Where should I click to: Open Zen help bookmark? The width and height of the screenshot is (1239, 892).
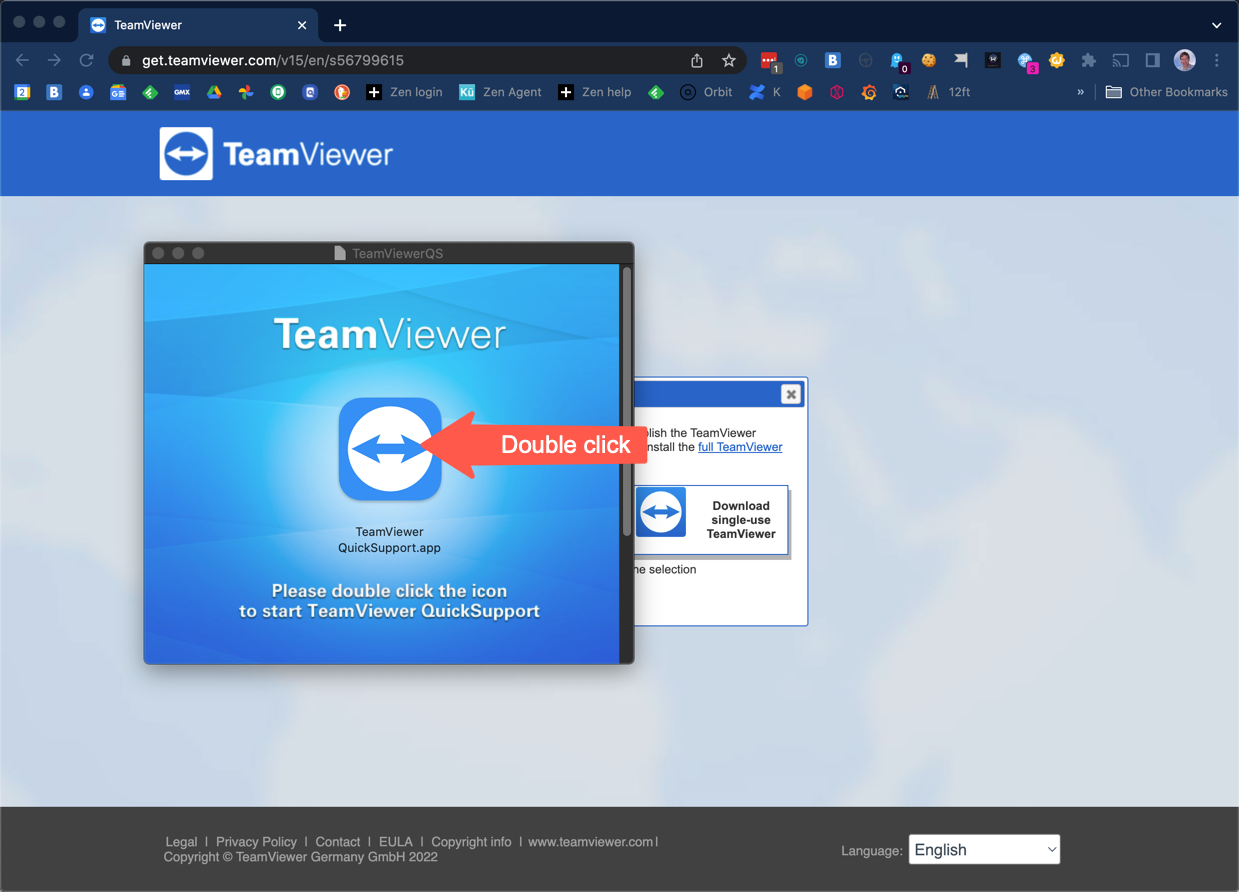594,92
